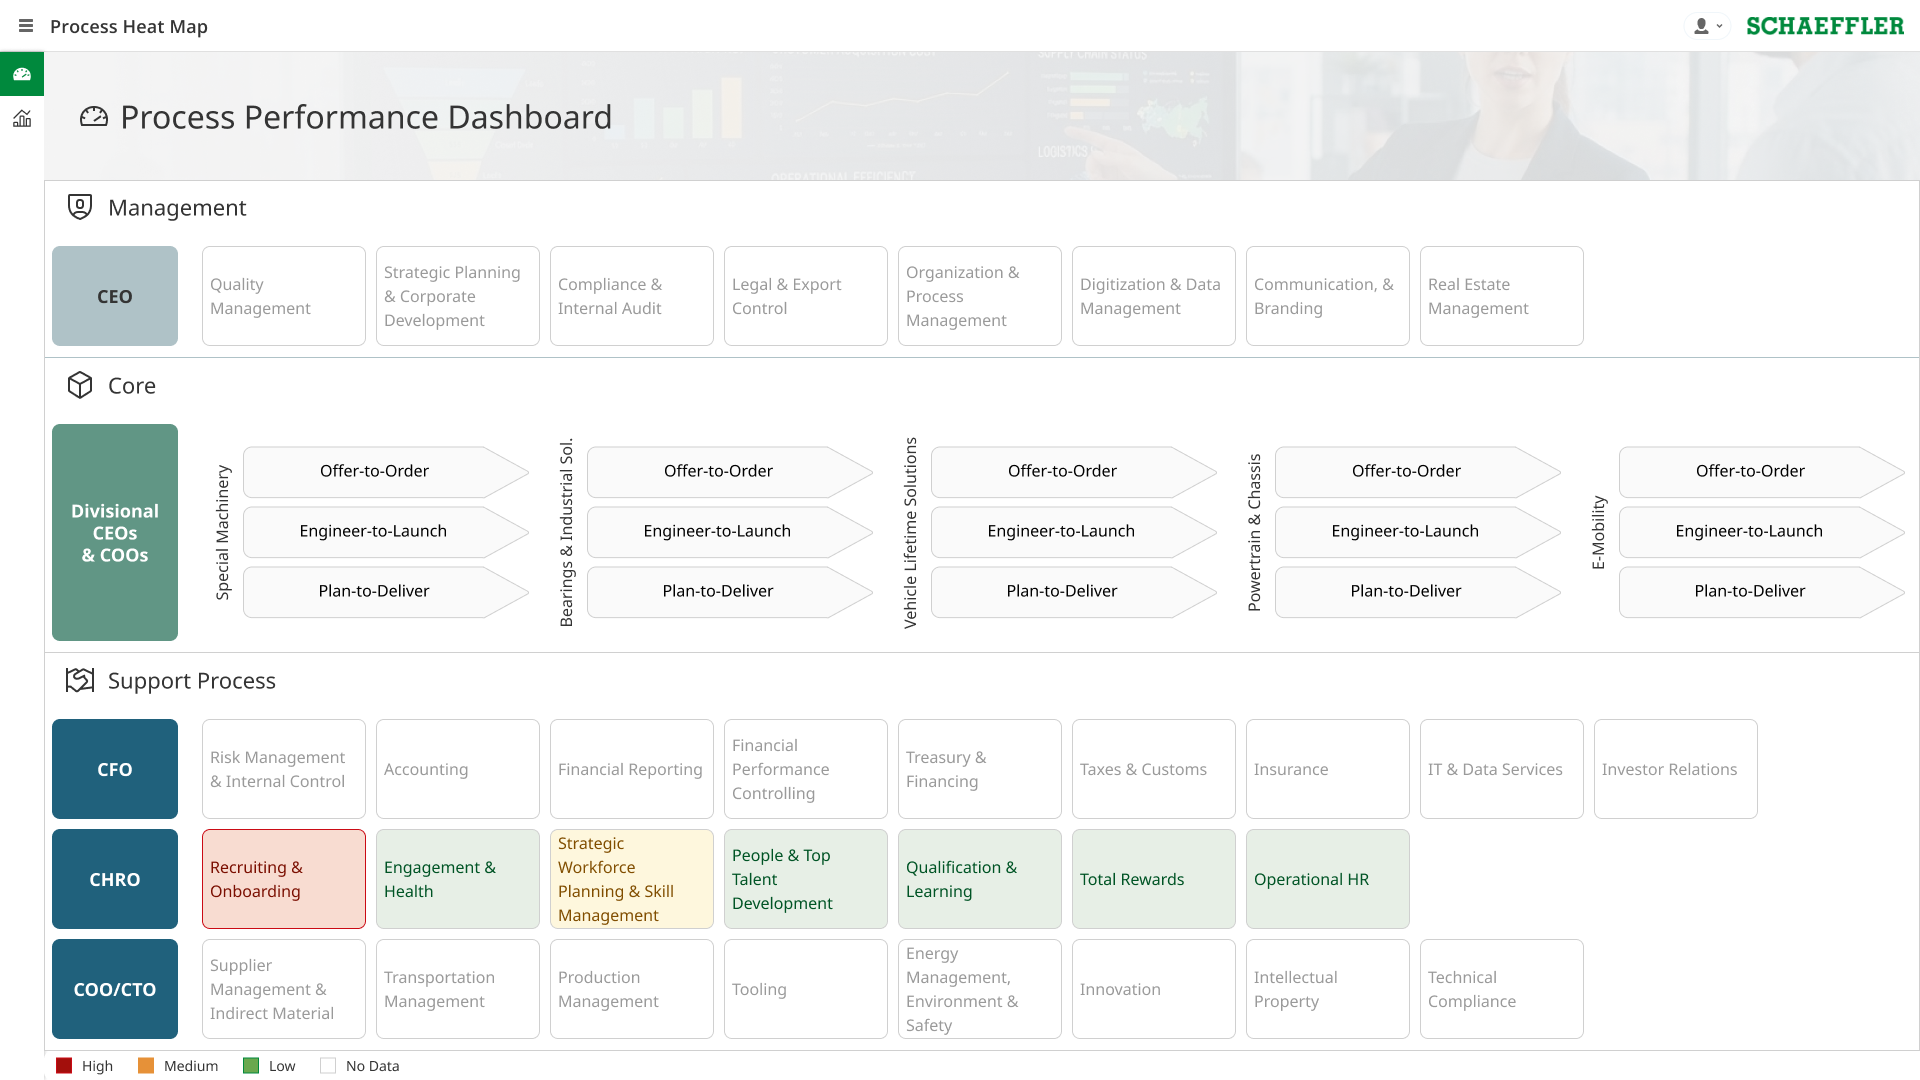Screen dimensions: 1920x1080
Task: Click the Low green legend swatch
Action: pyautogui.click(x=251, y=1066)
